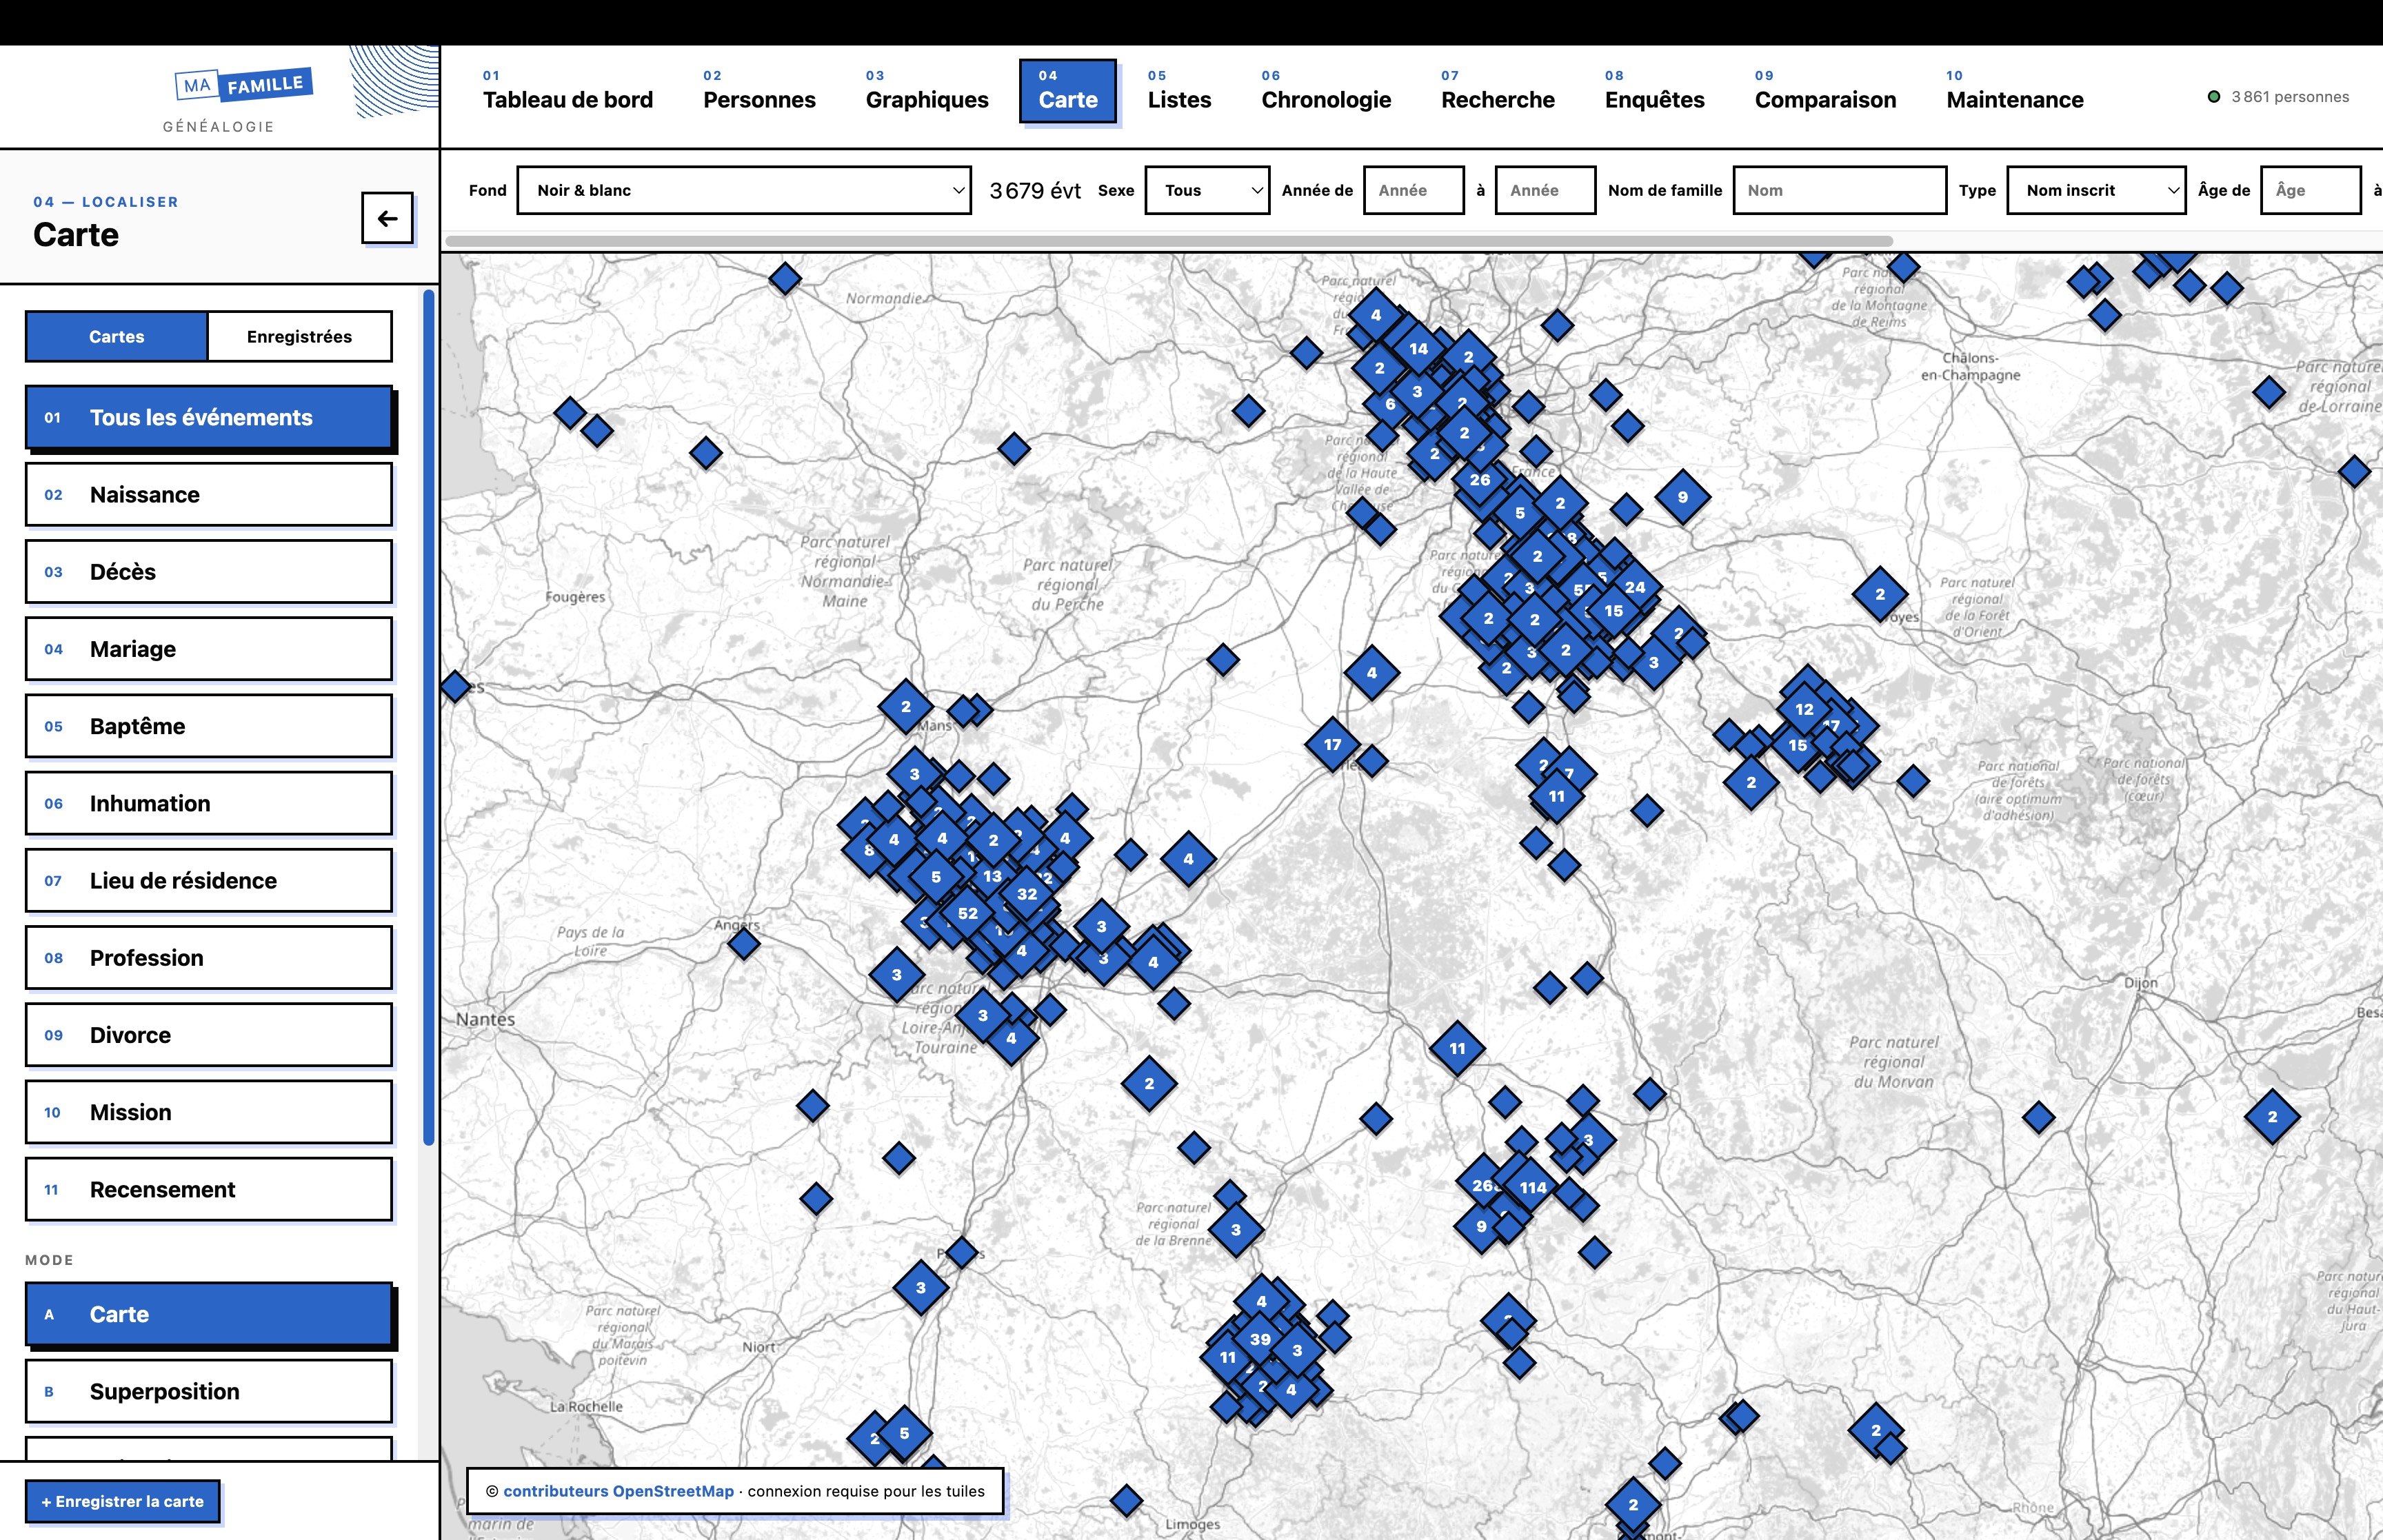
Task: Select the Recensement event filter
Action: (209, 1189)
